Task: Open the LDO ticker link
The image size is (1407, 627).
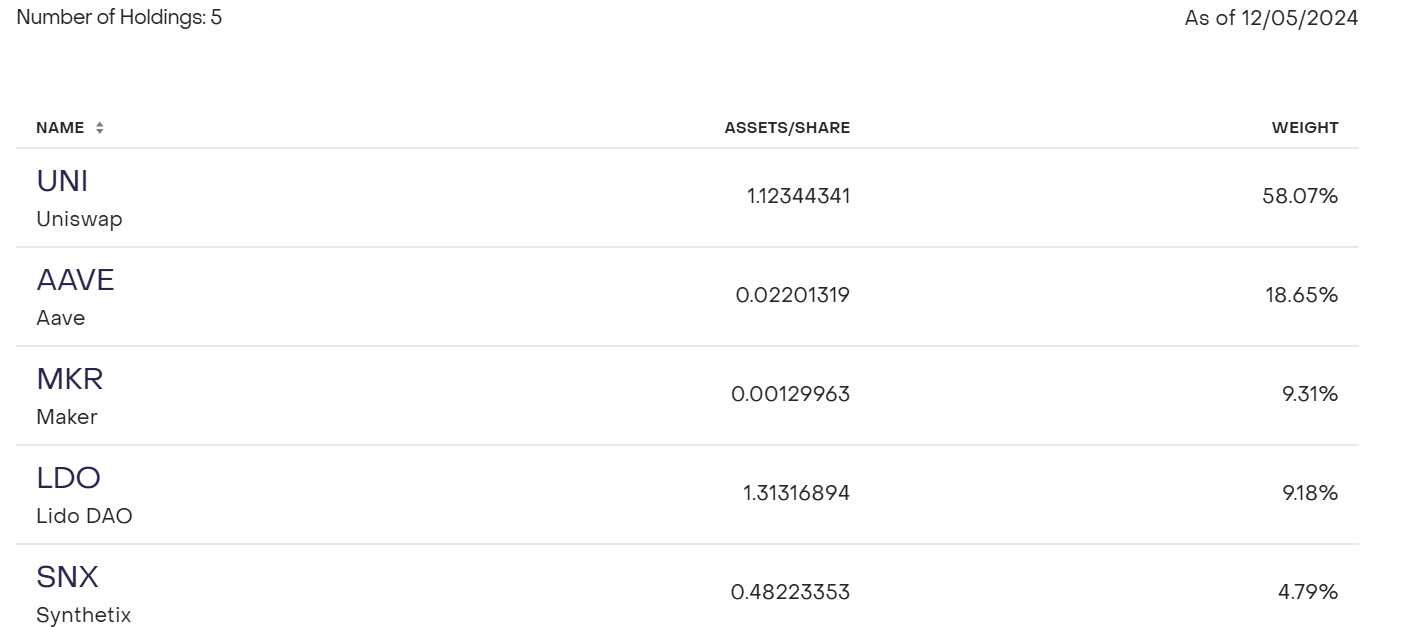Action: pyautogui.click(x=68, y=478)
